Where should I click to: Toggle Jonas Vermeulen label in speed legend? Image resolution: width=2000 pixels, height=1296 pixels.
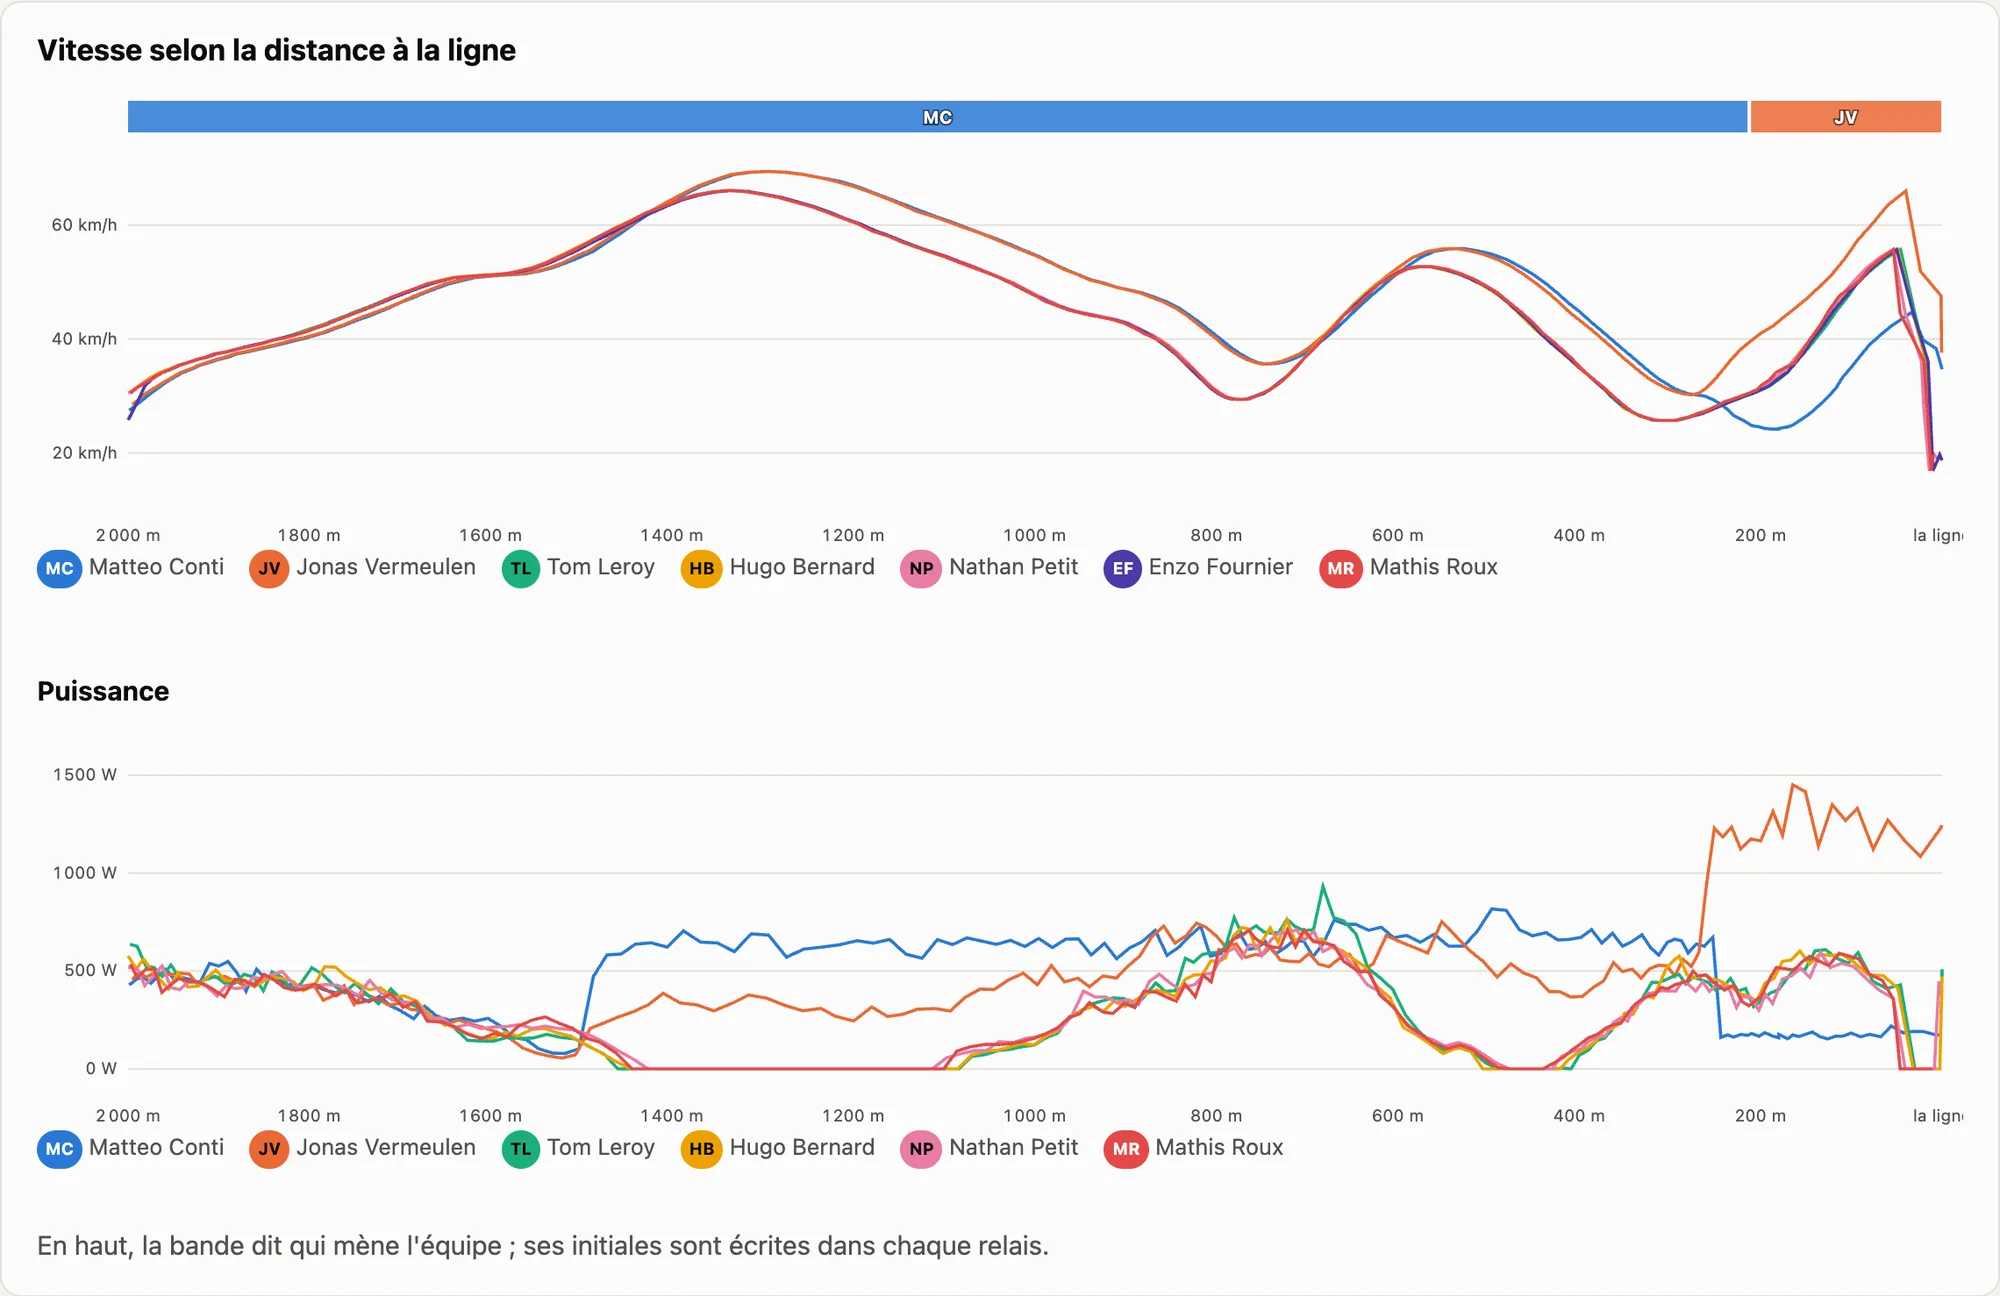(386, 567)
